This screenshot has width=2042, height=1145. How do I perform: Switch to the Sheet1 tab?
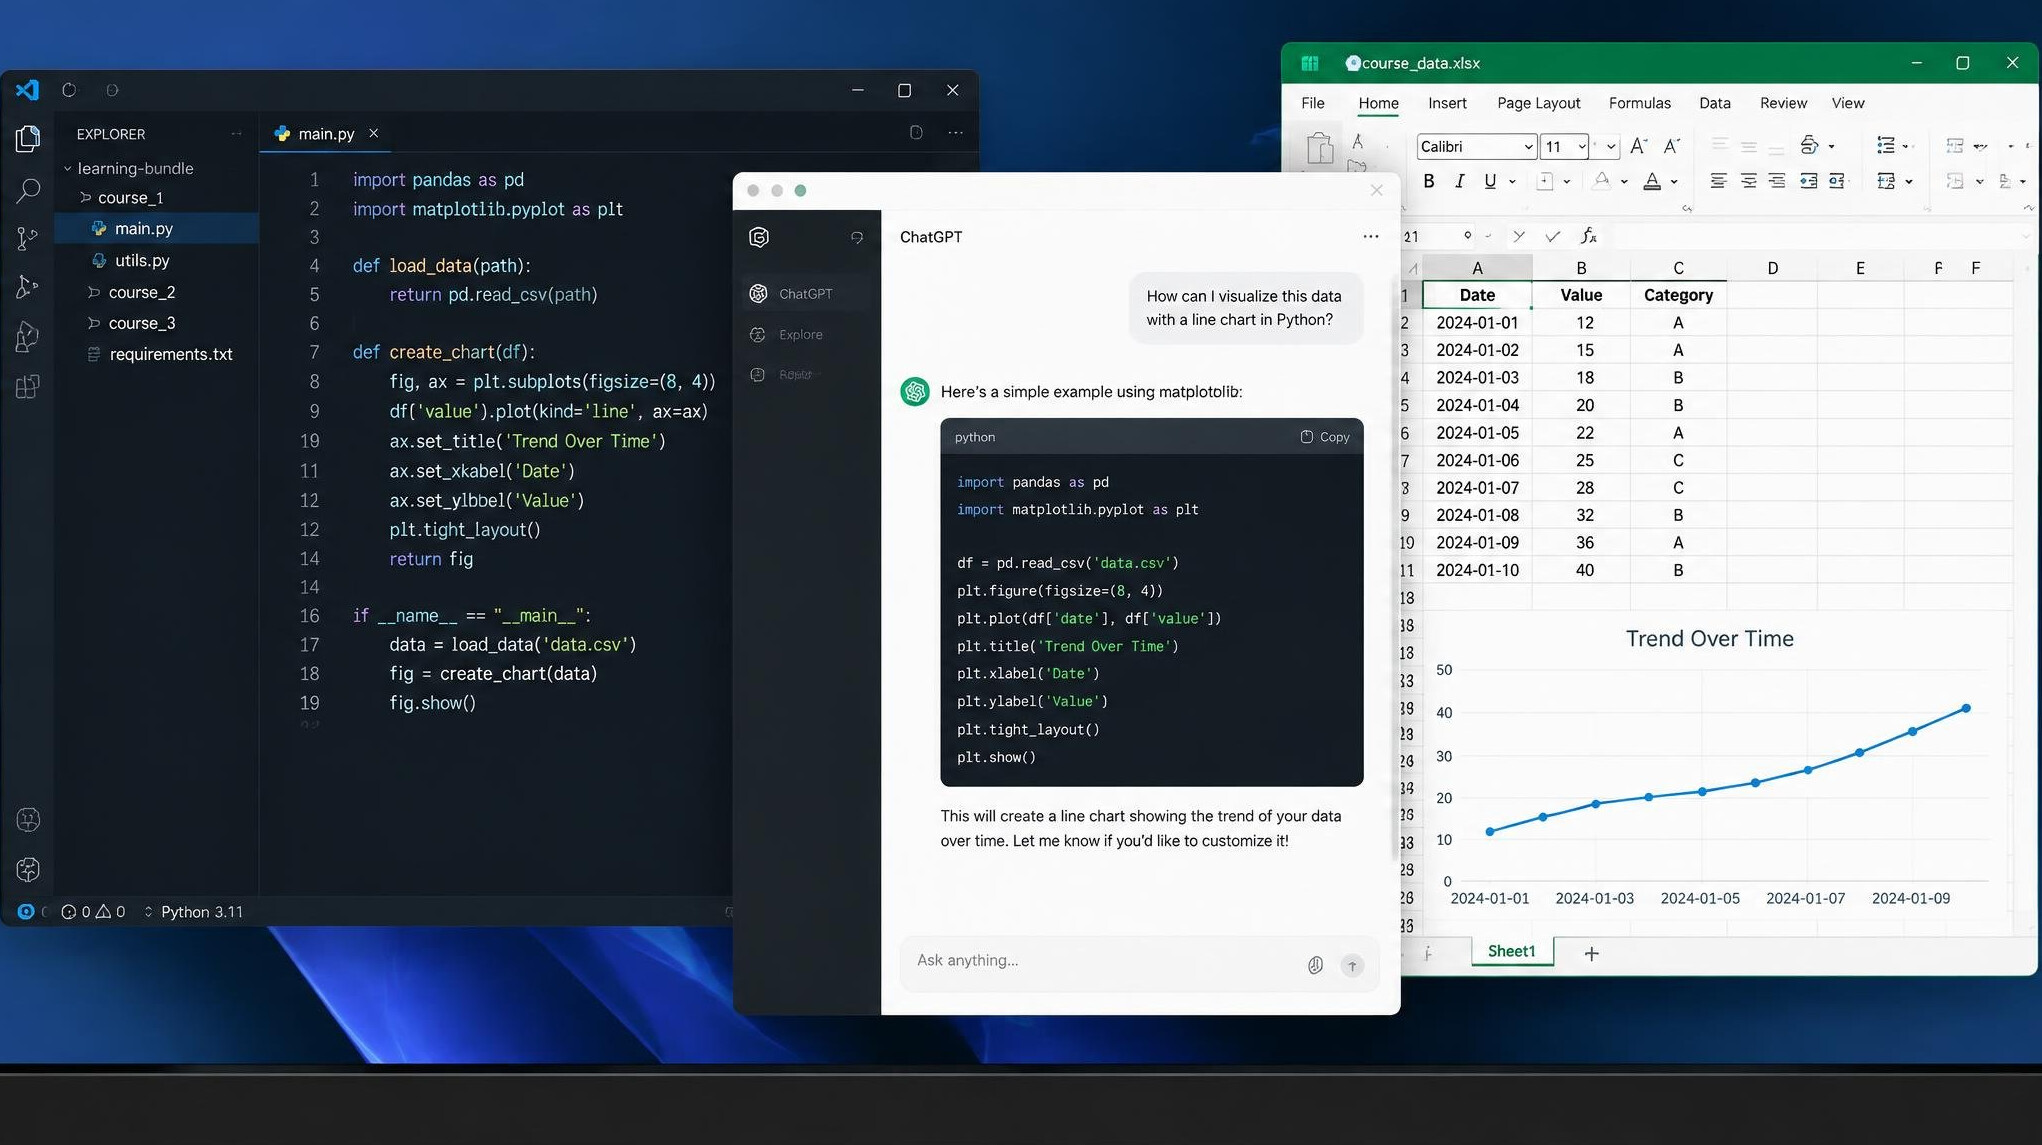1511,951
